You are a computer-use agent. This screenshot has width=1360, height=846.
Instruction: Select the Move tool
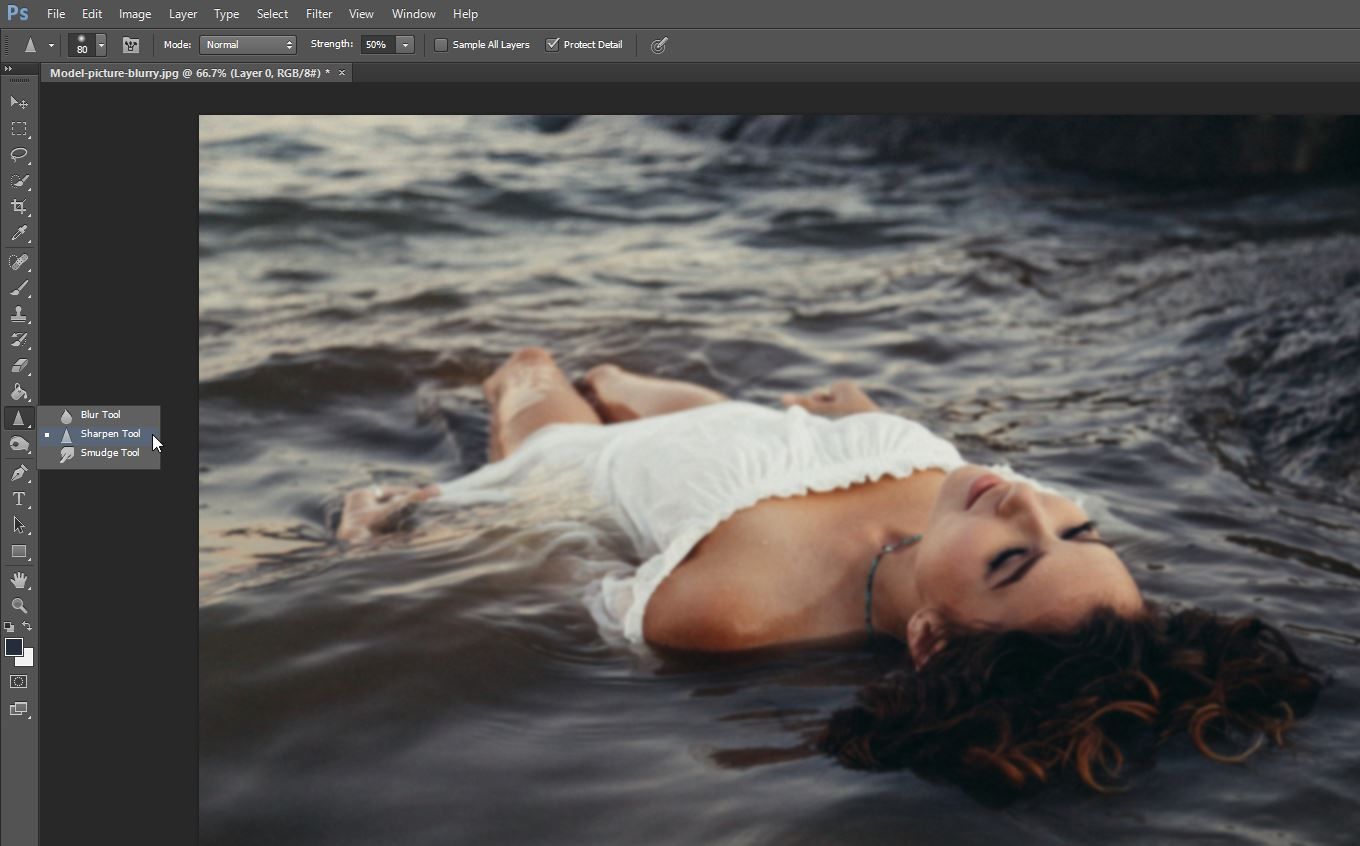(19, 103)
